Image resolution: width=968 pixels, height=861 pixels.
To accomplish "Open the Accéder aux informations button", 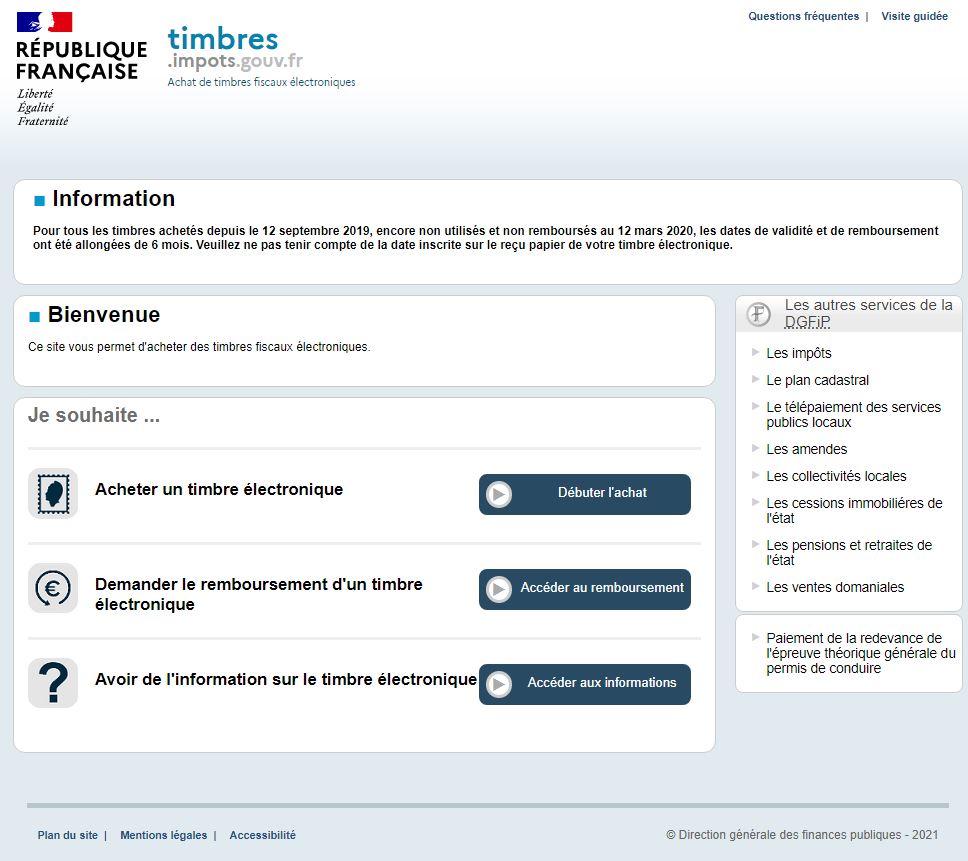I will click(x=585, y=684).
